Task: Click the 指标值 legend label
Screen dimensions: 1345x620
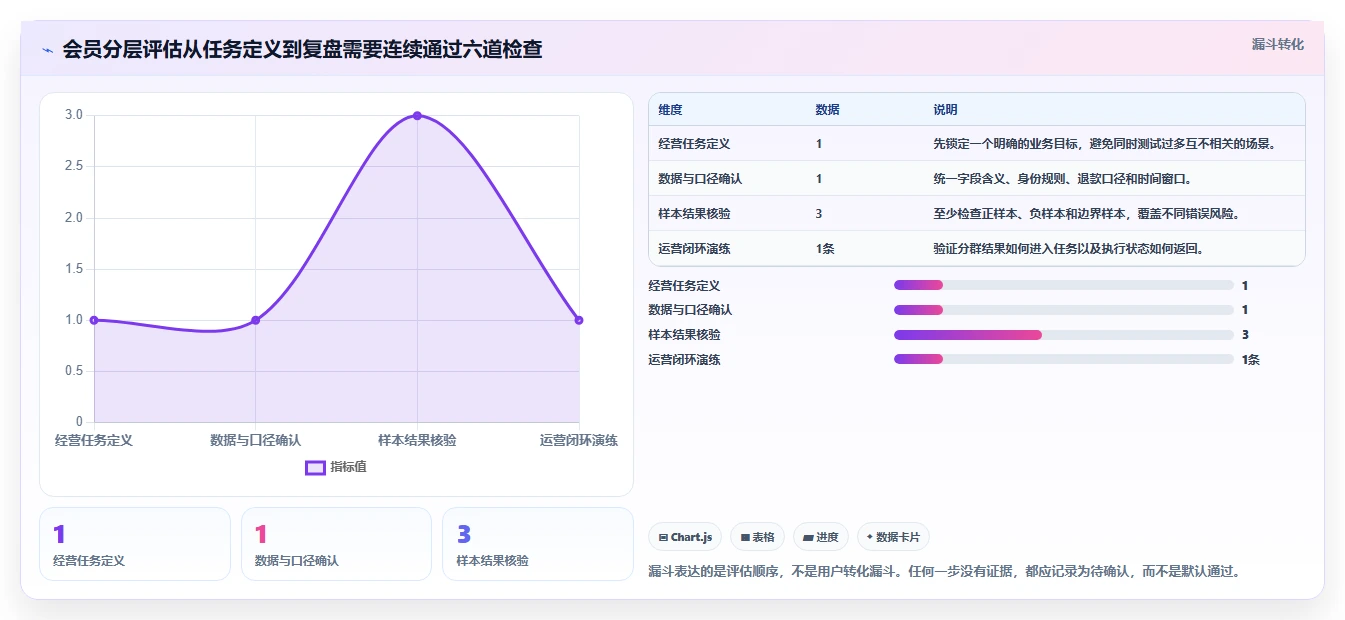Action: tap(348, 467)
